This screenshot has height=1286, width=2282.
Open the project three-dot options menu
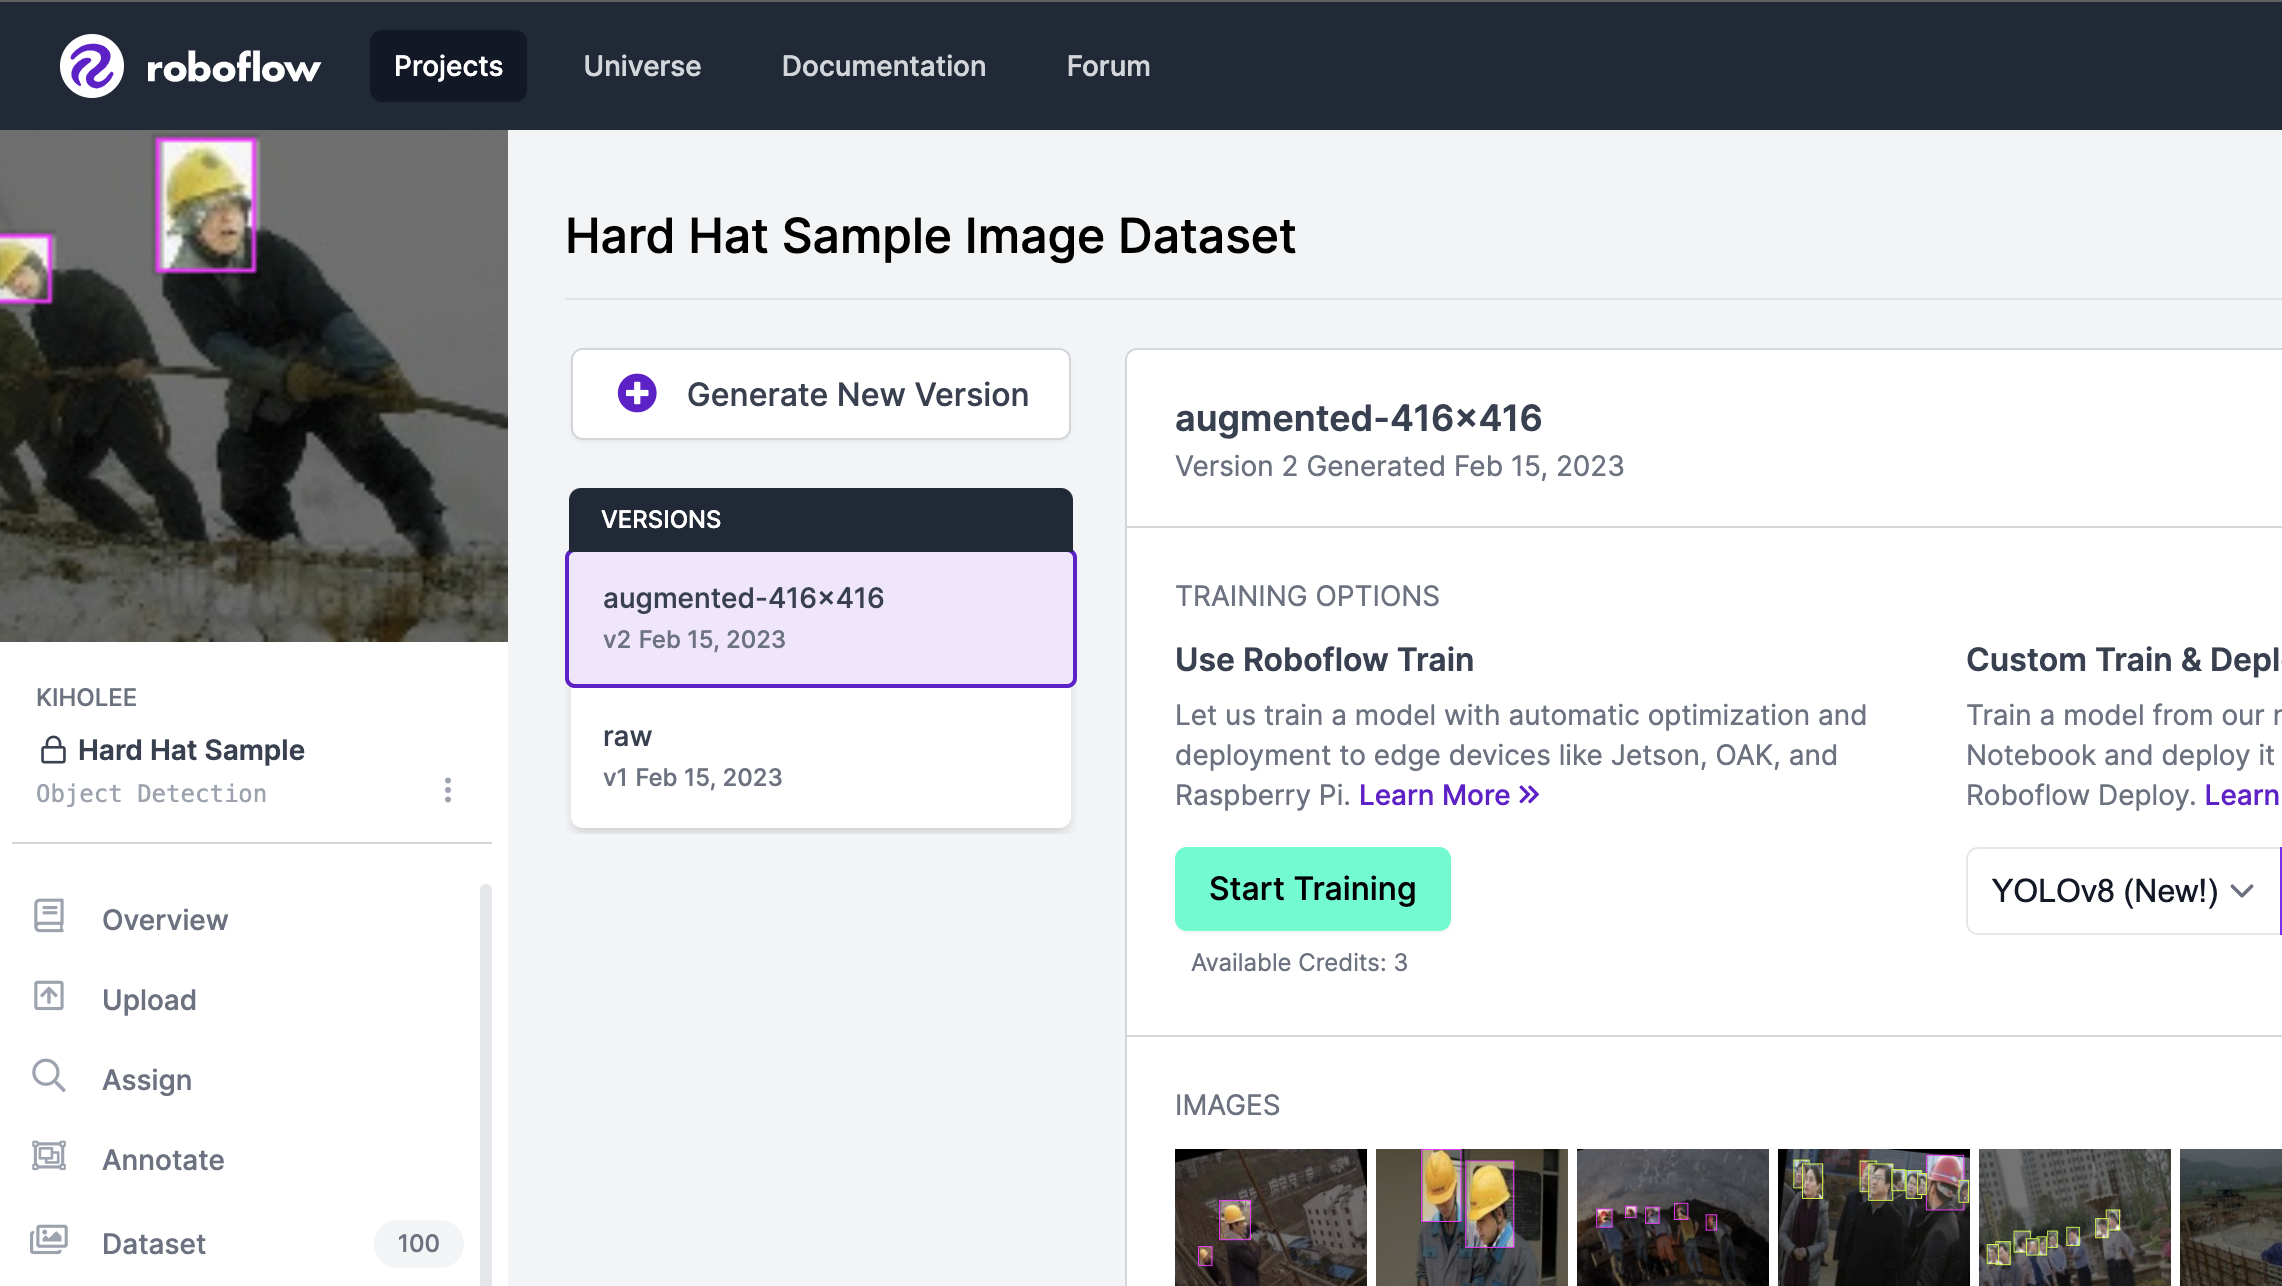tap(447, 791)
